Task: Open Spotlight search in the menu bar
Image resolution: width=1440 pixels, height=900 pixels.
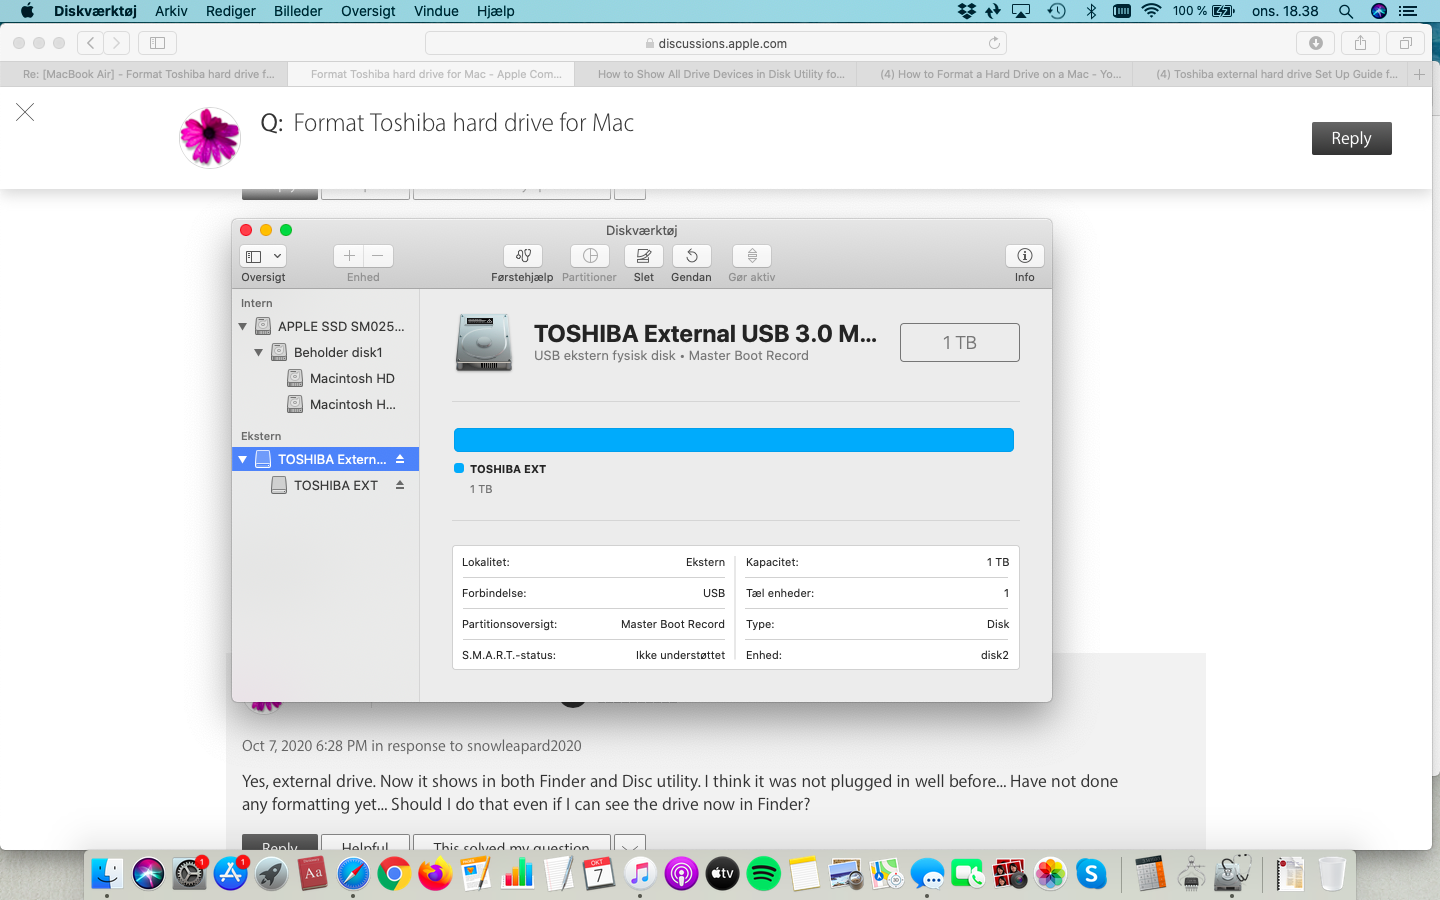Action: [x=1346, y=11]
